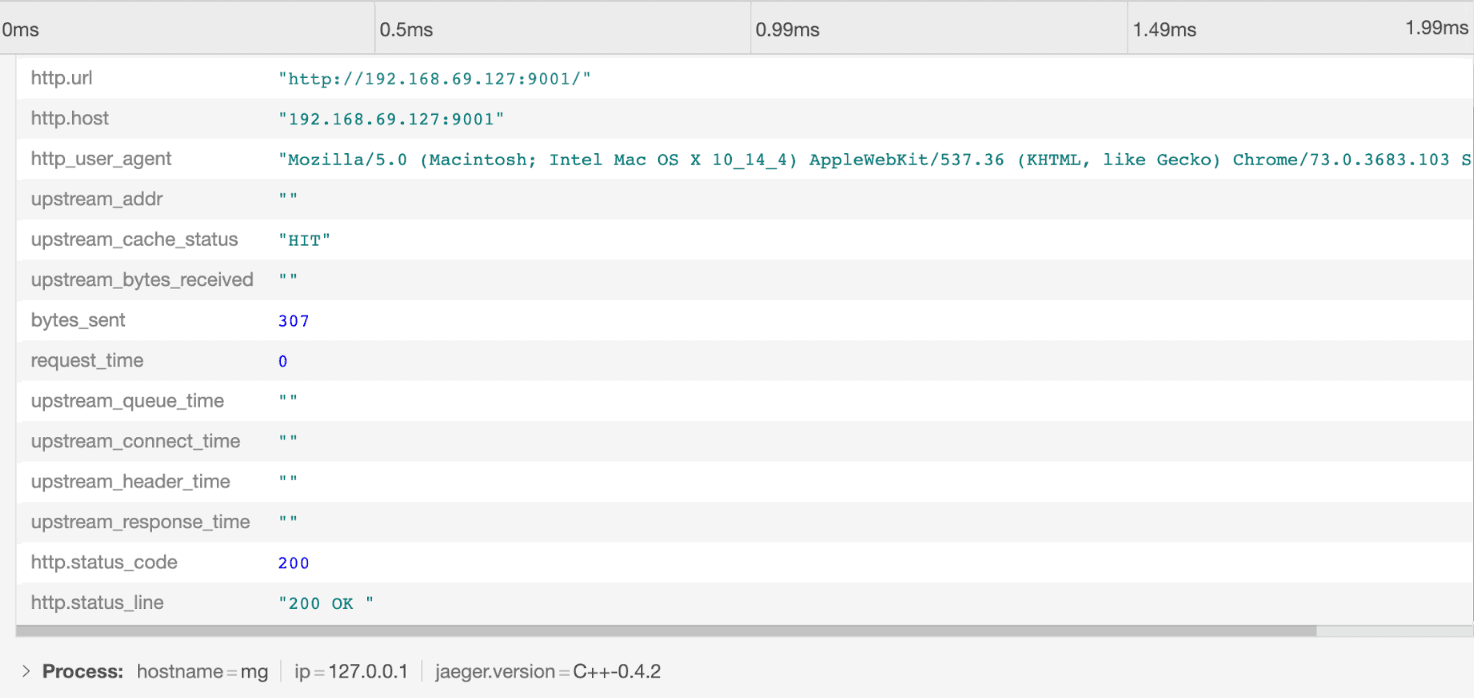1474x698 pixels.
Task: Click the ip=127.0.0.1 process tag
Action: [351, 672]
